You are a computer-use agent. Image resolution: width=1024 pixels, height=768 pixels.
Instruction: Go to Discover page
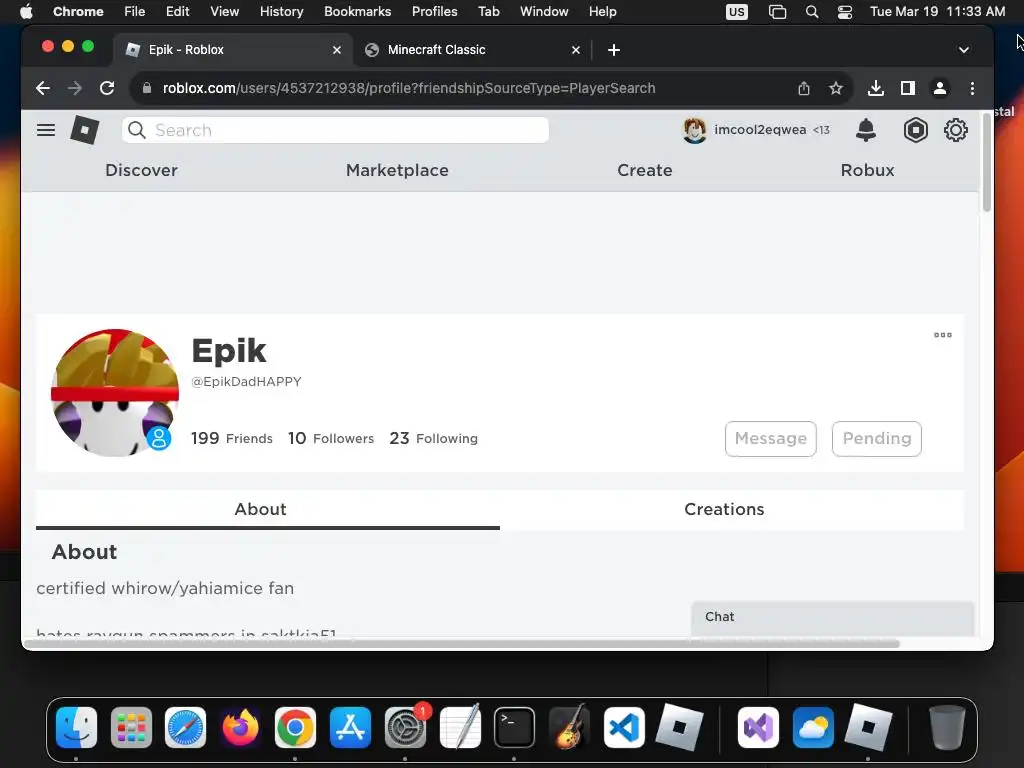pyautogui.click(x=142, y=170)
